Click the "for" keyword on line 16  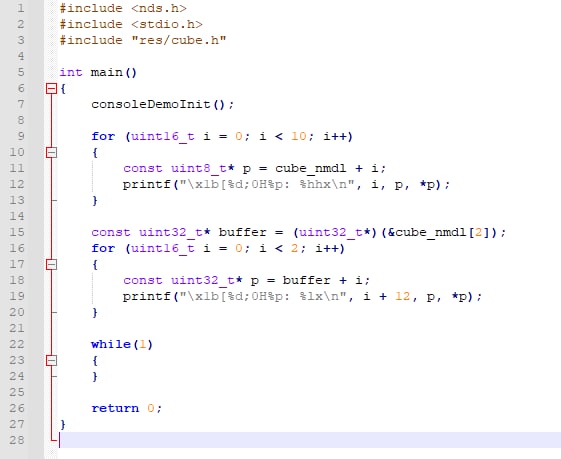103,248
